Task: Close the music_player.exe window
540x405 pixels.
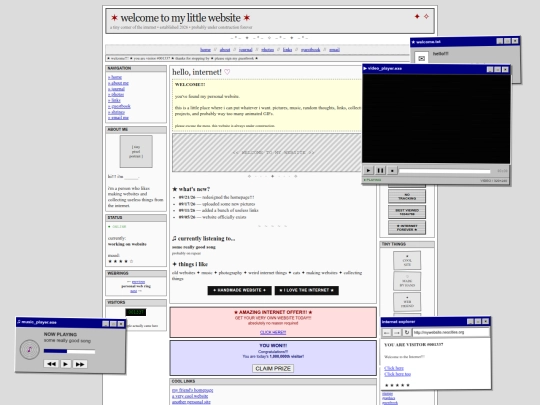Action: pyautogui.click(x=121, y=324)
